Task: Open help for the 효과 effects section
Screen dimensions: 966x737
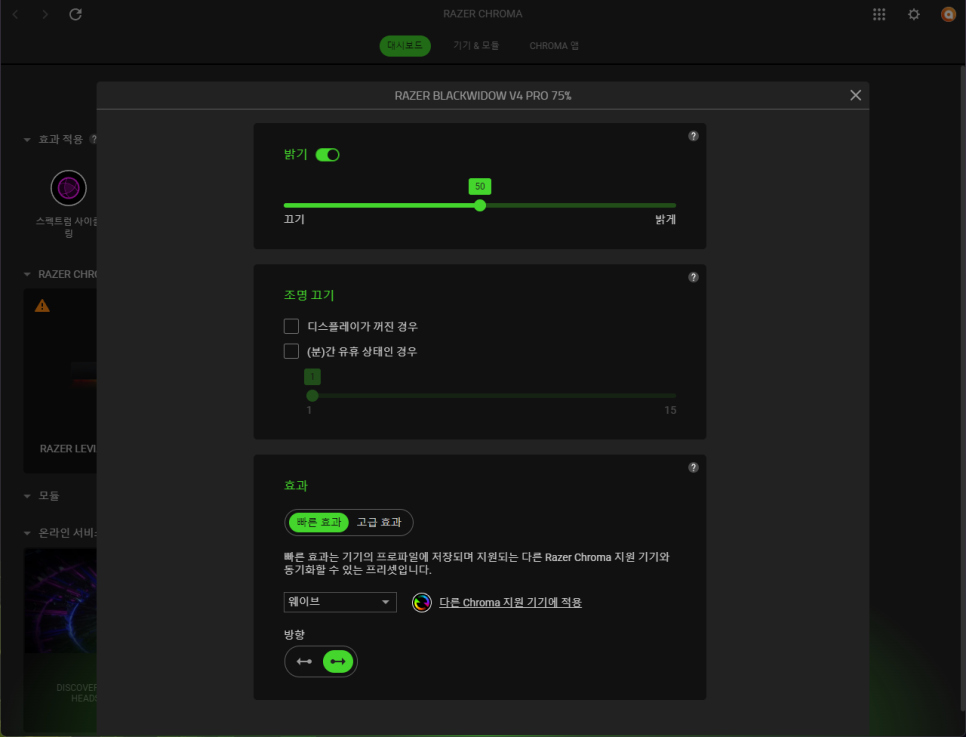Action: pos(693,468)
